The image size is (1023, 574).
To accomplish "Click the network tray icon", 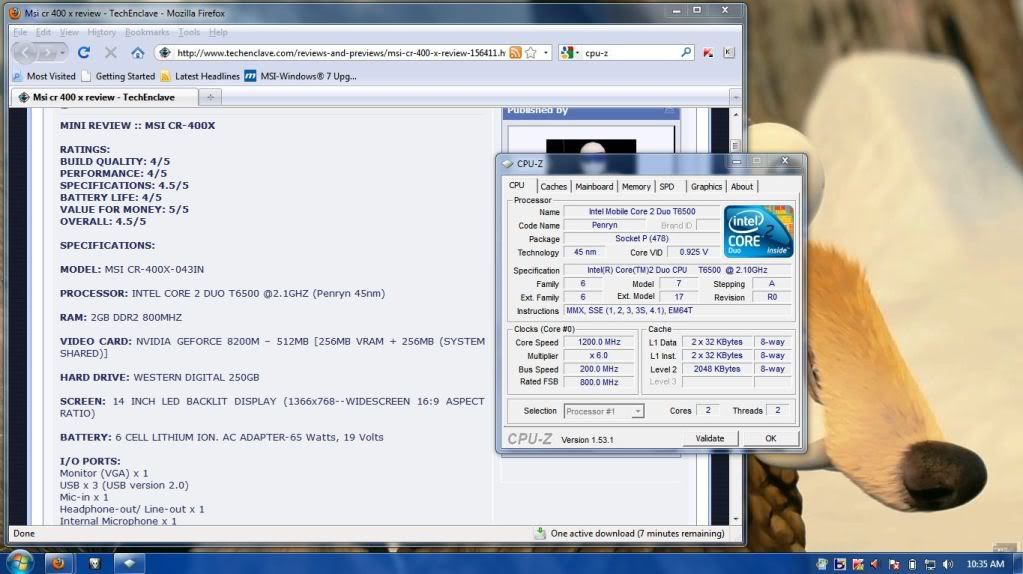I will [x=930, y=564].
